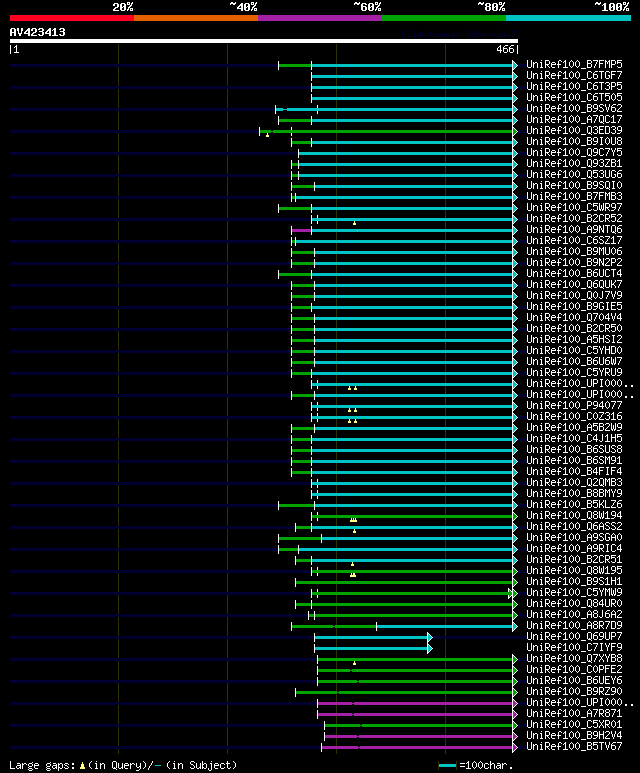Screen dimensions: 640x773
Task: Click the yellow gap marker on B2CR51 row
Action: [x=353, y=564]
